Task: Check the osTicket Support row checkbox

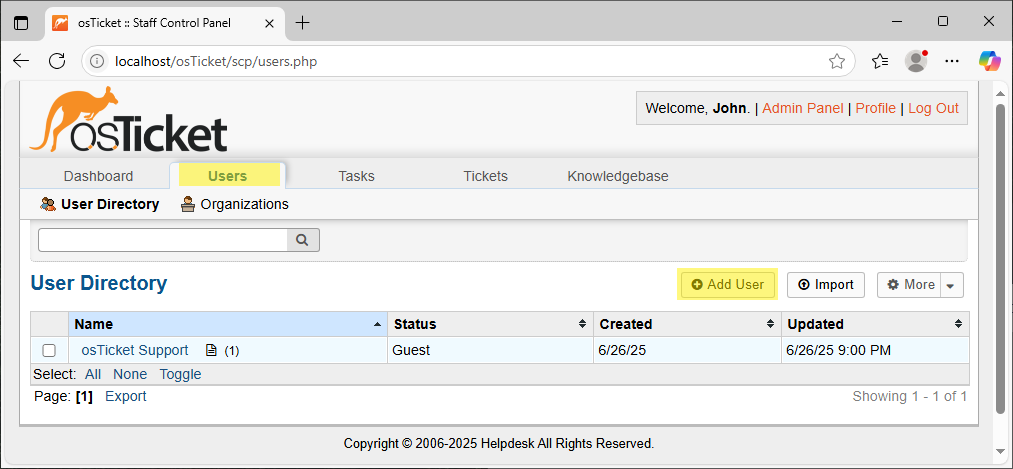Action: 49,351
